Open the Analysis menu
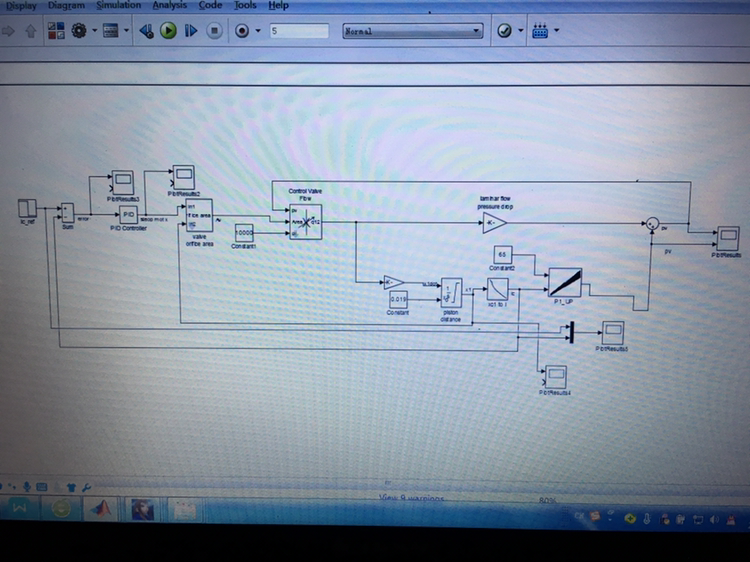The width and height of the screenshot is (750, 562). [169, 5]
